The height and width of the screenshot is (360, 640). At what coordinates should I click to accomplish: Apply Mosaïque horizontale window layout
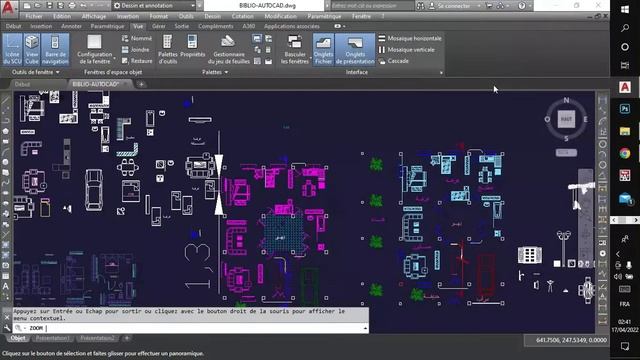click(x=410, y=38)
